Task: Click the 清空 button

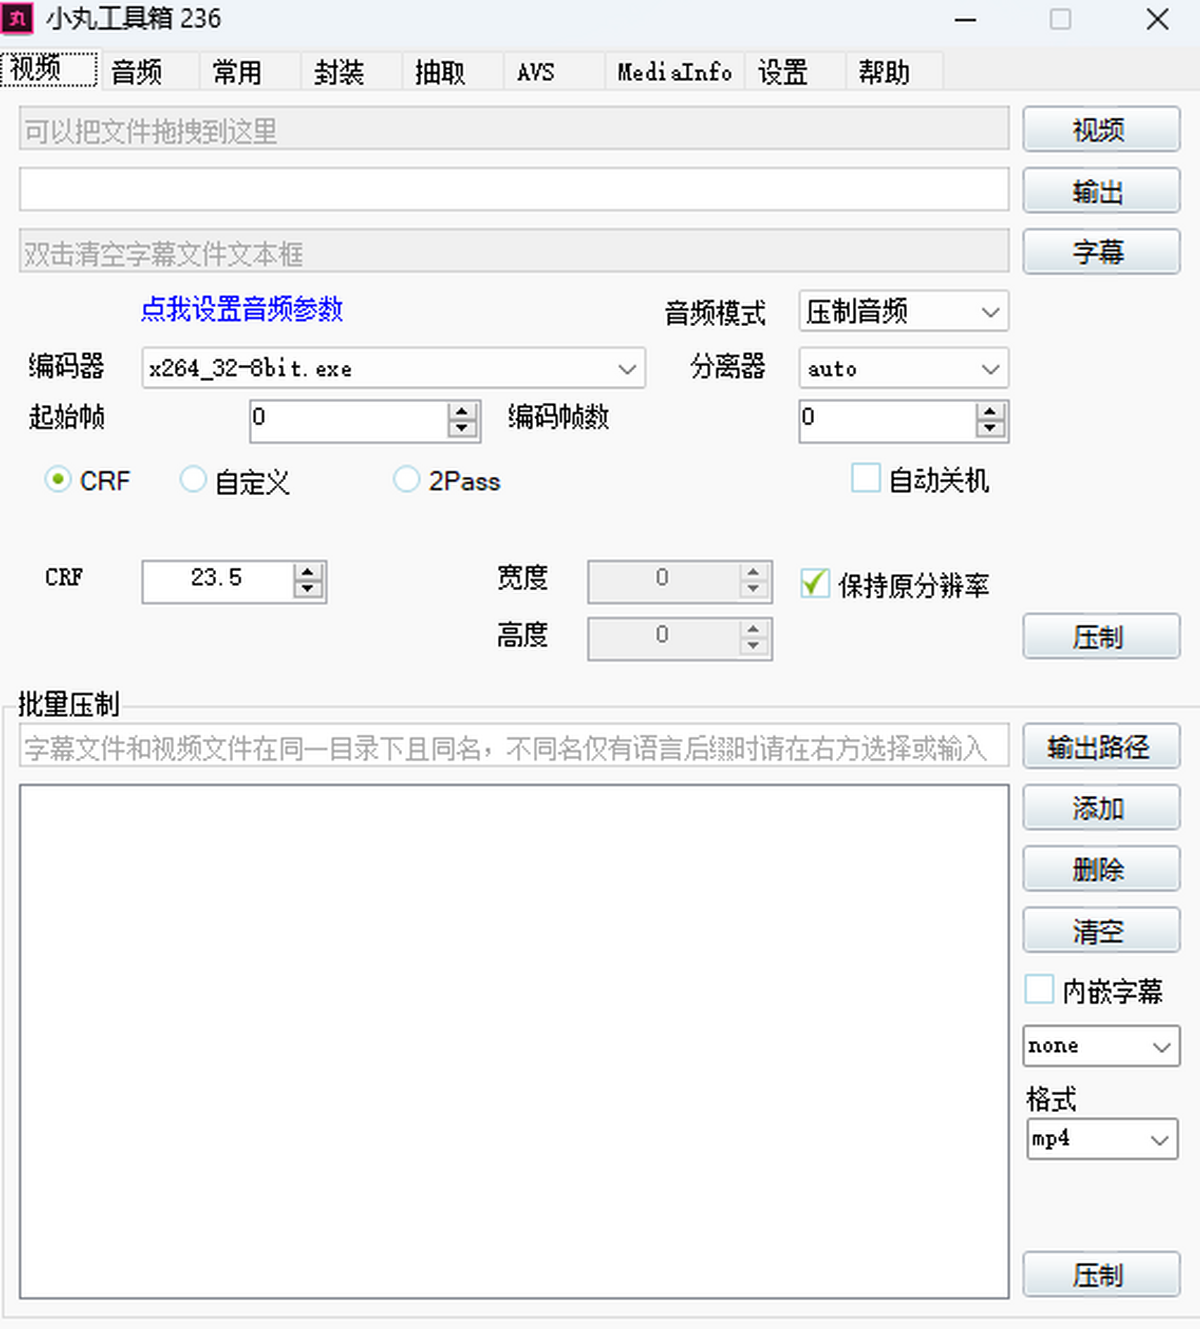Action: point(1101,931)
